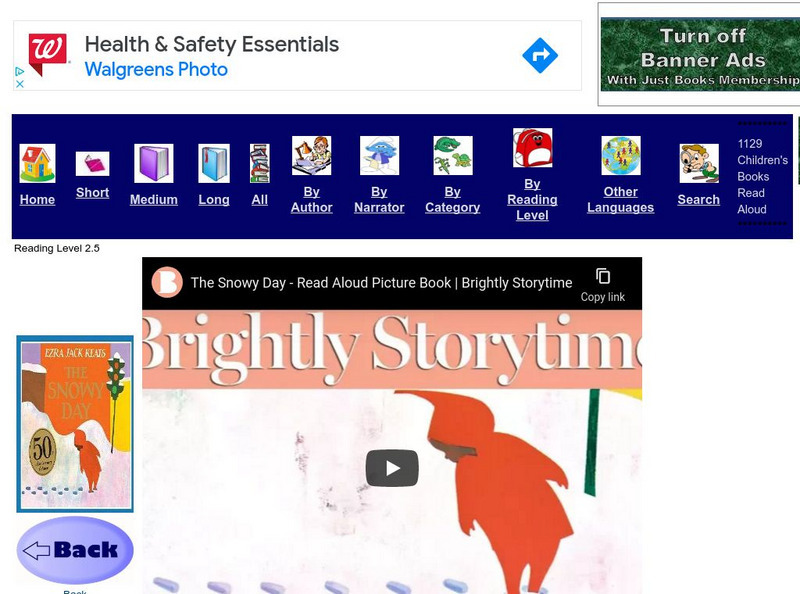The height and width of the screenshot is (594, 800).
Task: Open the By Reading Level link
Action: [532, 200]
